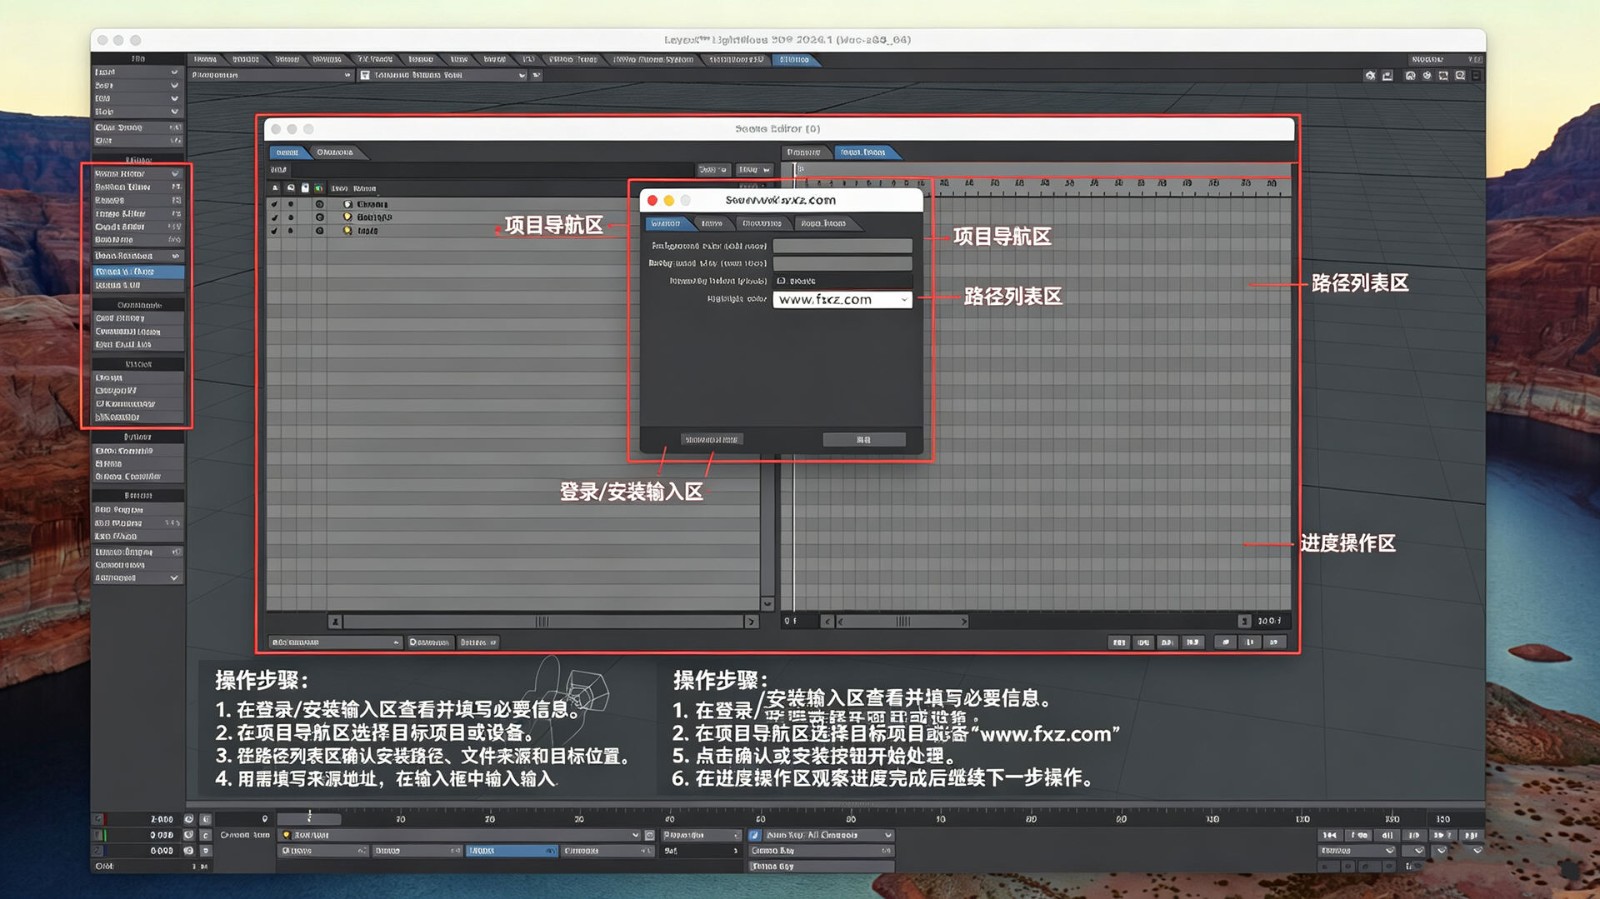Select the blue highlighted mode button in bottom bar
The width and height of the screenshot is (1600, 899).
pyautogui.click(x=512, y=851)
